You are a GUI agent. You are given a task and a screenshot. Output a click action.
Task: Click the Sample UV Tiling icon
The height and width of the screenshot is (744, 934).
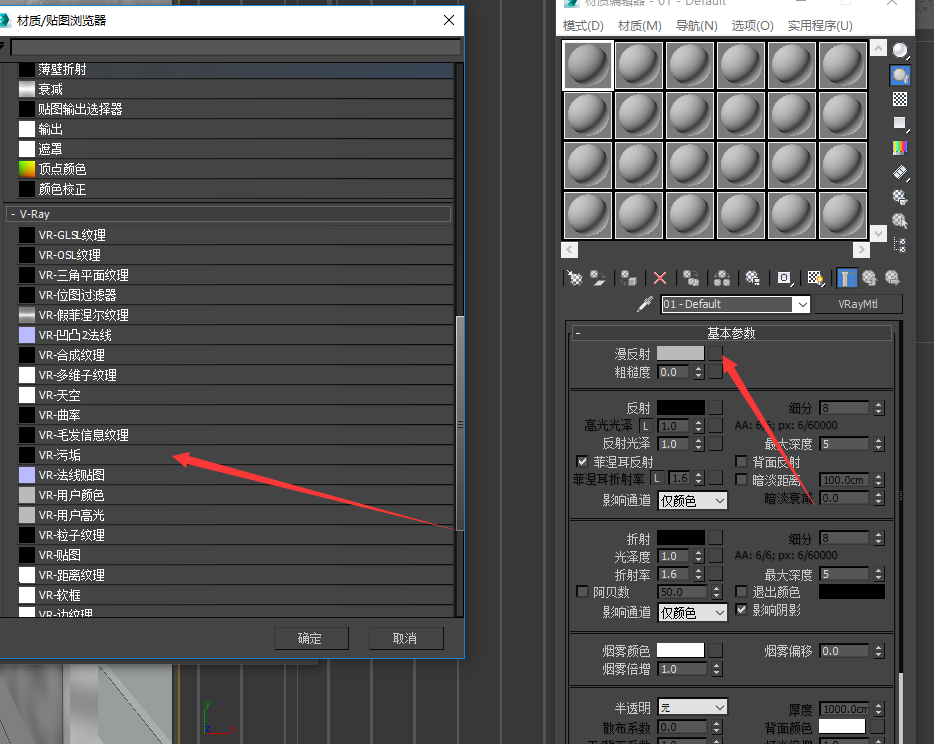(900, 123)
